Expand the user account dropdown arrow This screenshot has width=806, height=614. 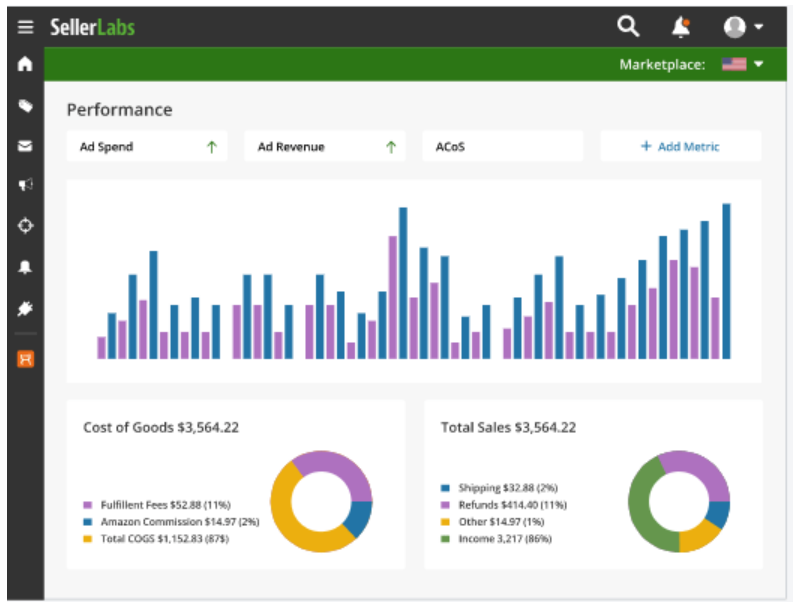[x=759, y=27]
